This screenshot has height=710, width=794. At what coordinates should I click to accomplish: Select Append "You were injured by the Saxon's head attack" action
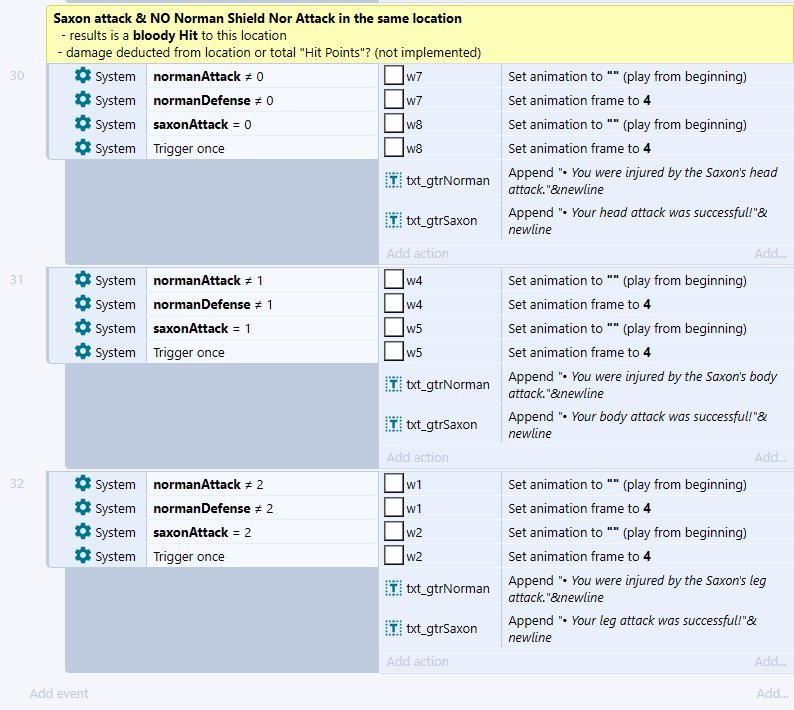pos(643,181)
